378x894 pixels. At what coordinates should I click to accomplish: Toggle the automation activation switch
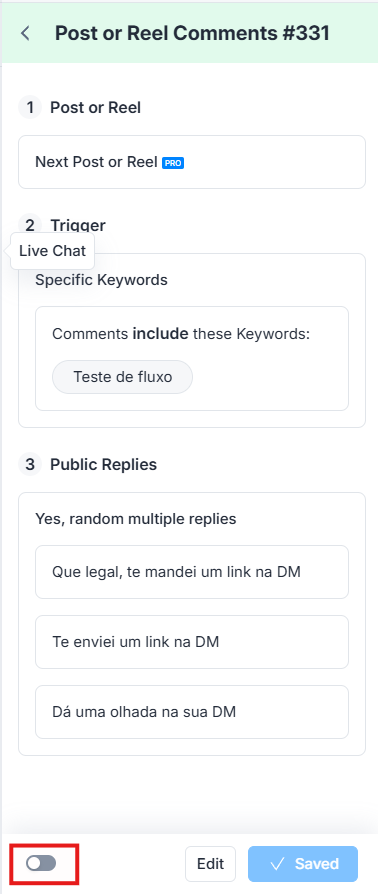coord(41,863)
